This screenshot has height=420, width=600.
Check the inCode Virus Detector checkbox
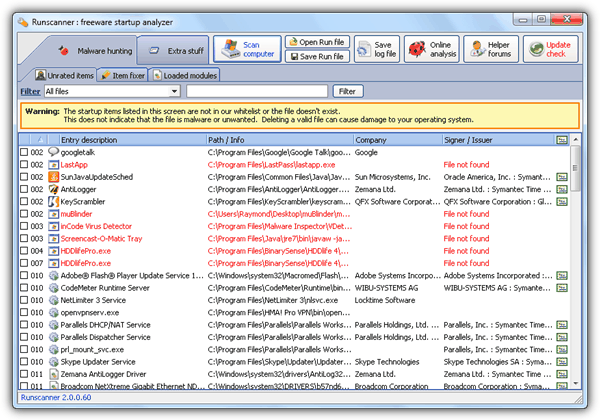click(24, 226)
